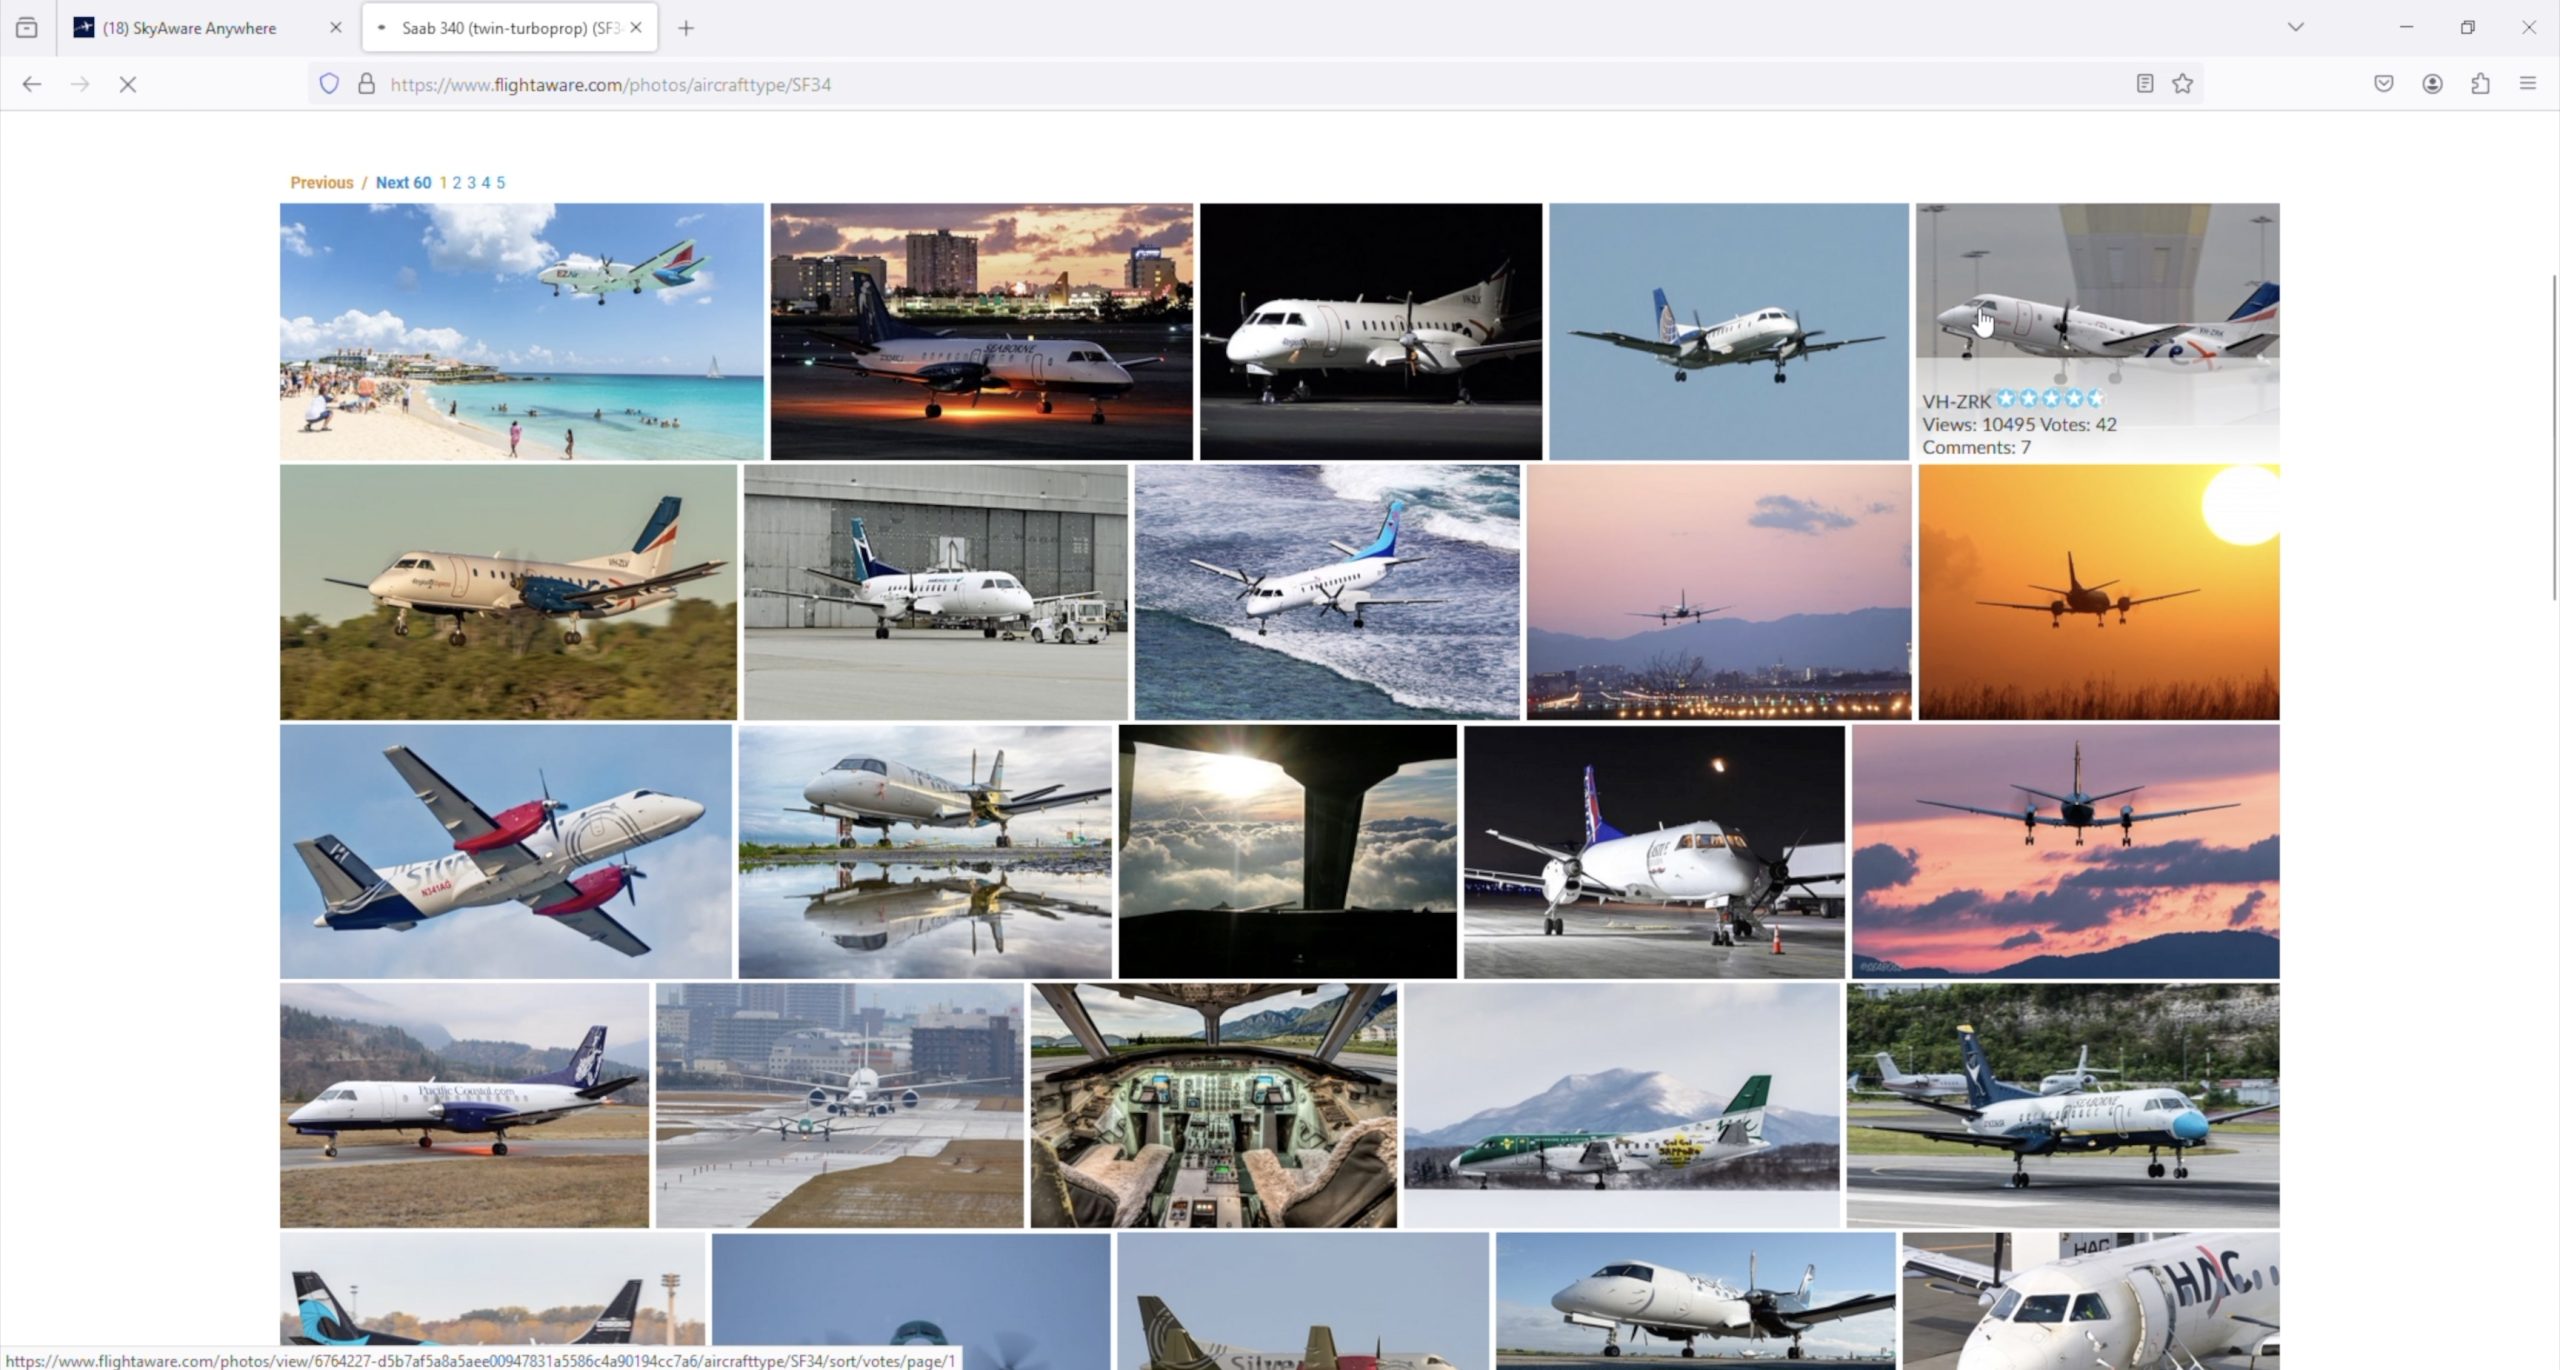
Task: View site security lock info
Action: point(366,84)
